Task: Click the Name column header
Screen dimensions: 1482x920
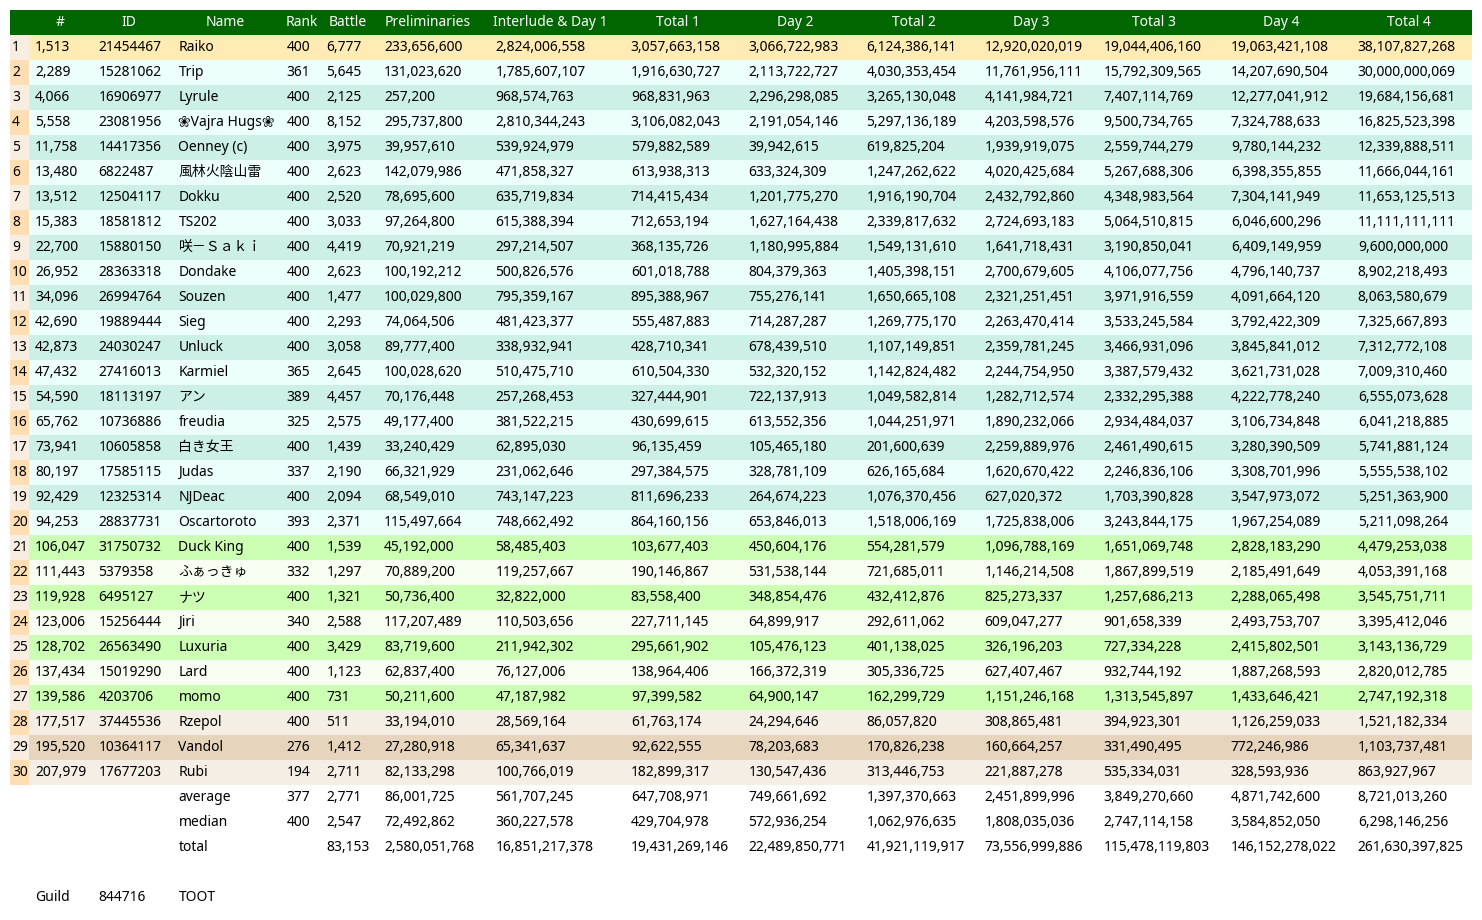Action: (x=225, y=21)
